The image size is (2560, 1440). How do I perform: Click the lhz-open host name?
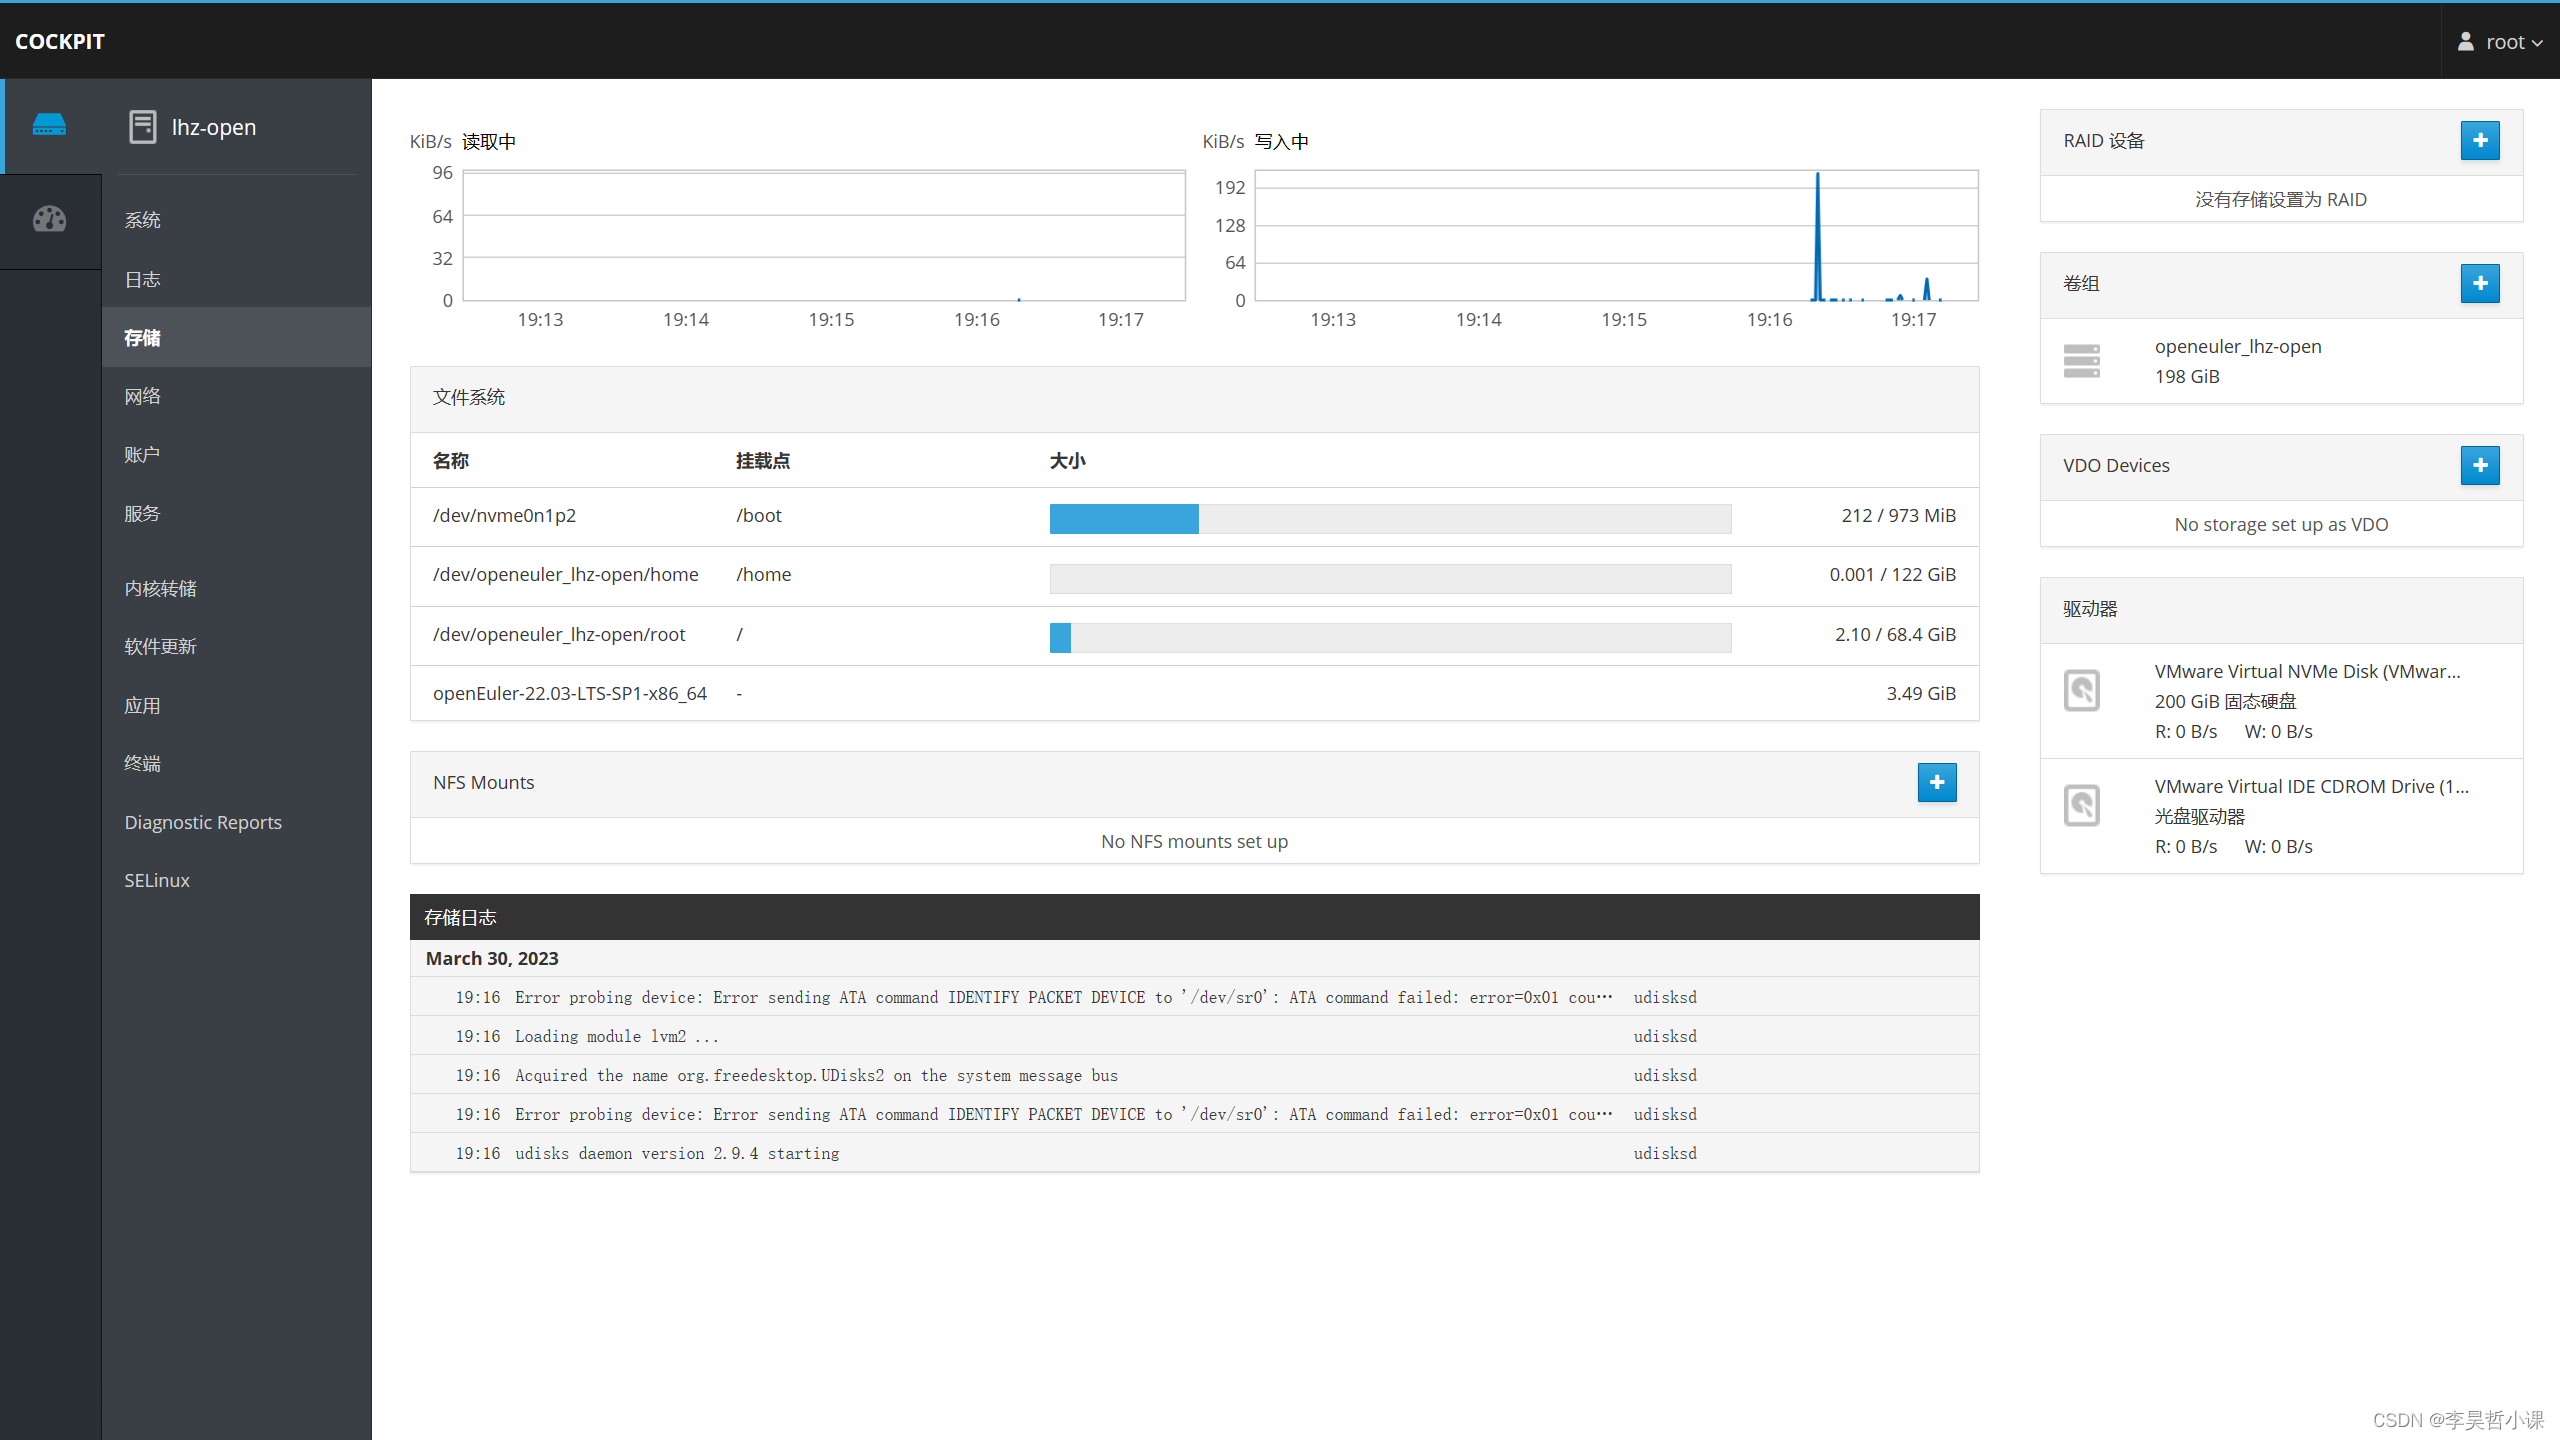click(214, 127)
